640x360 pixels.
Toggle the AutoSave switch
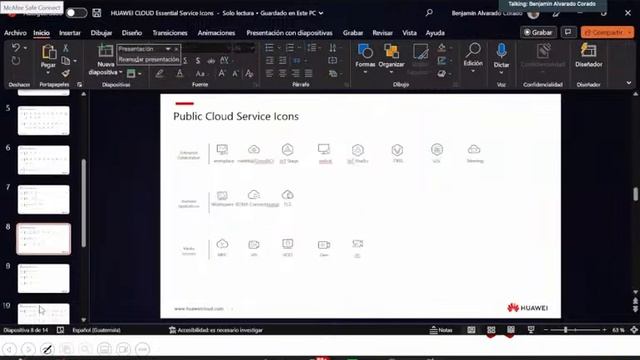pos(76,13)
